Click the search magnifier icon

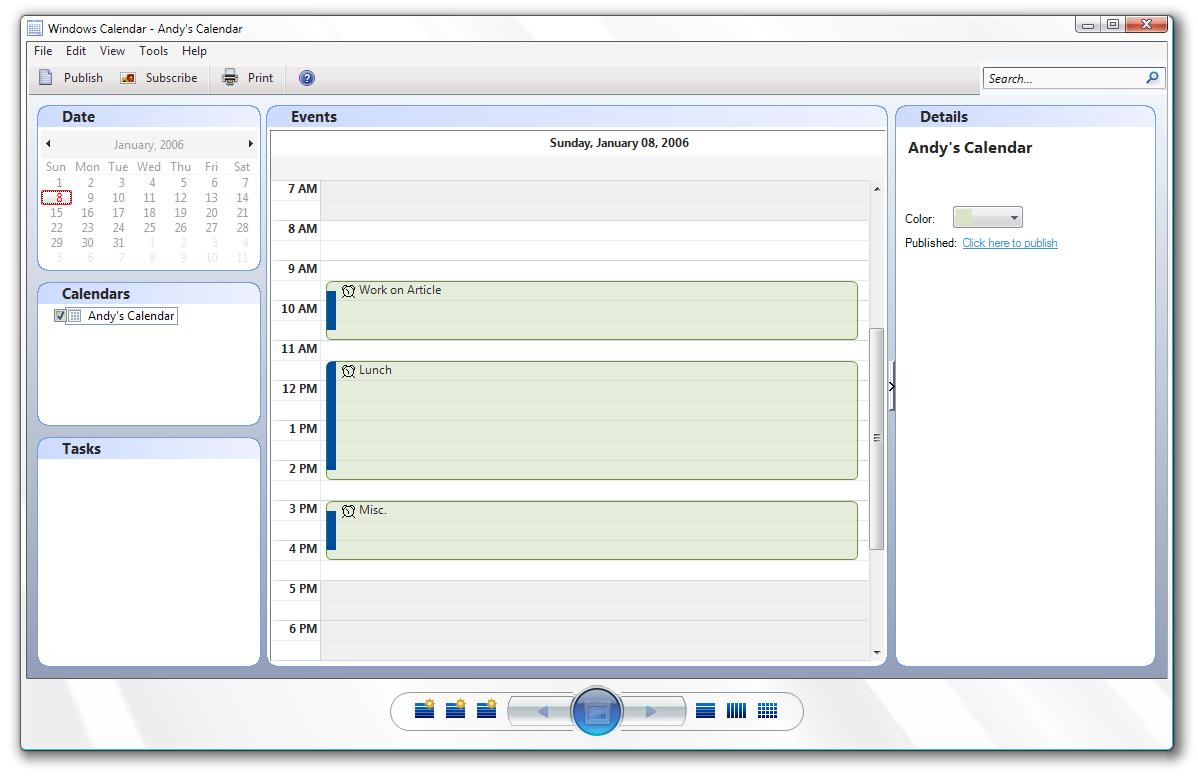tap(1152, 78)
